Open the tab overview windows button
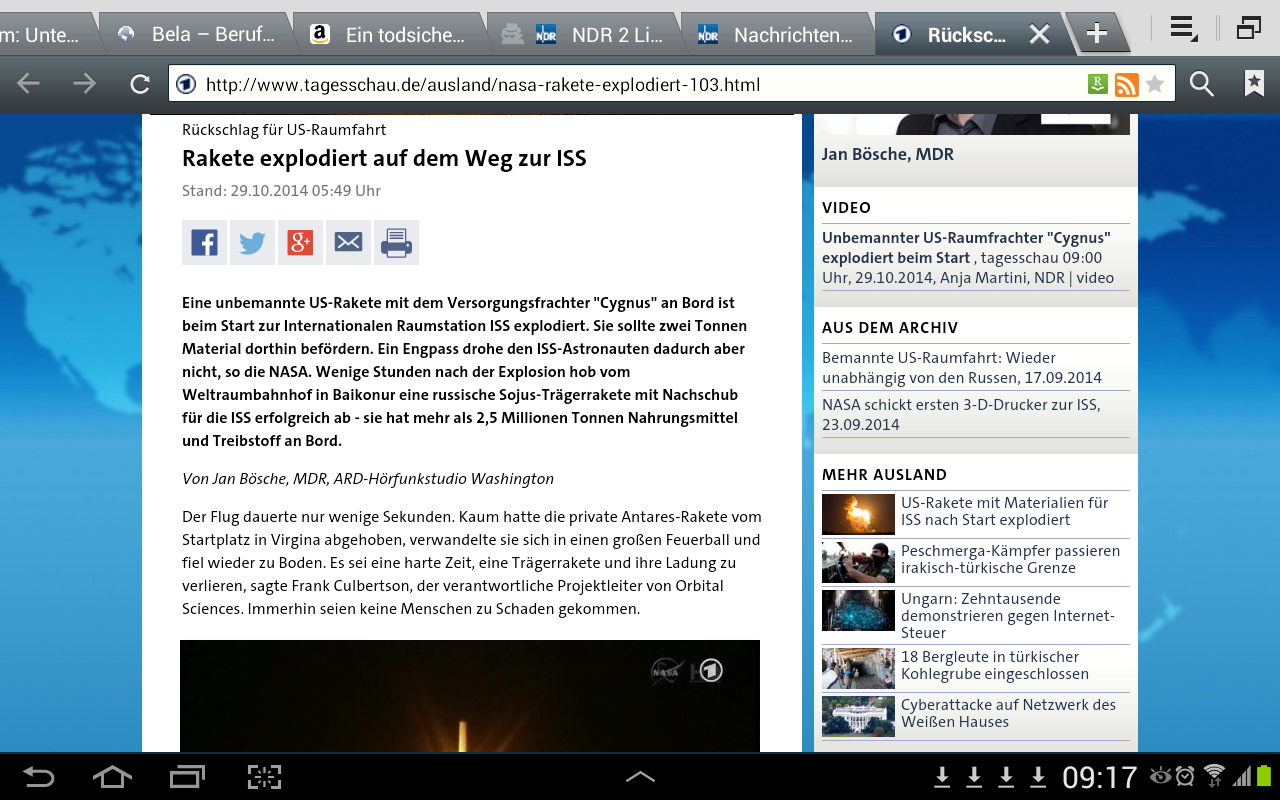1280x800 pixels. 1247,30
